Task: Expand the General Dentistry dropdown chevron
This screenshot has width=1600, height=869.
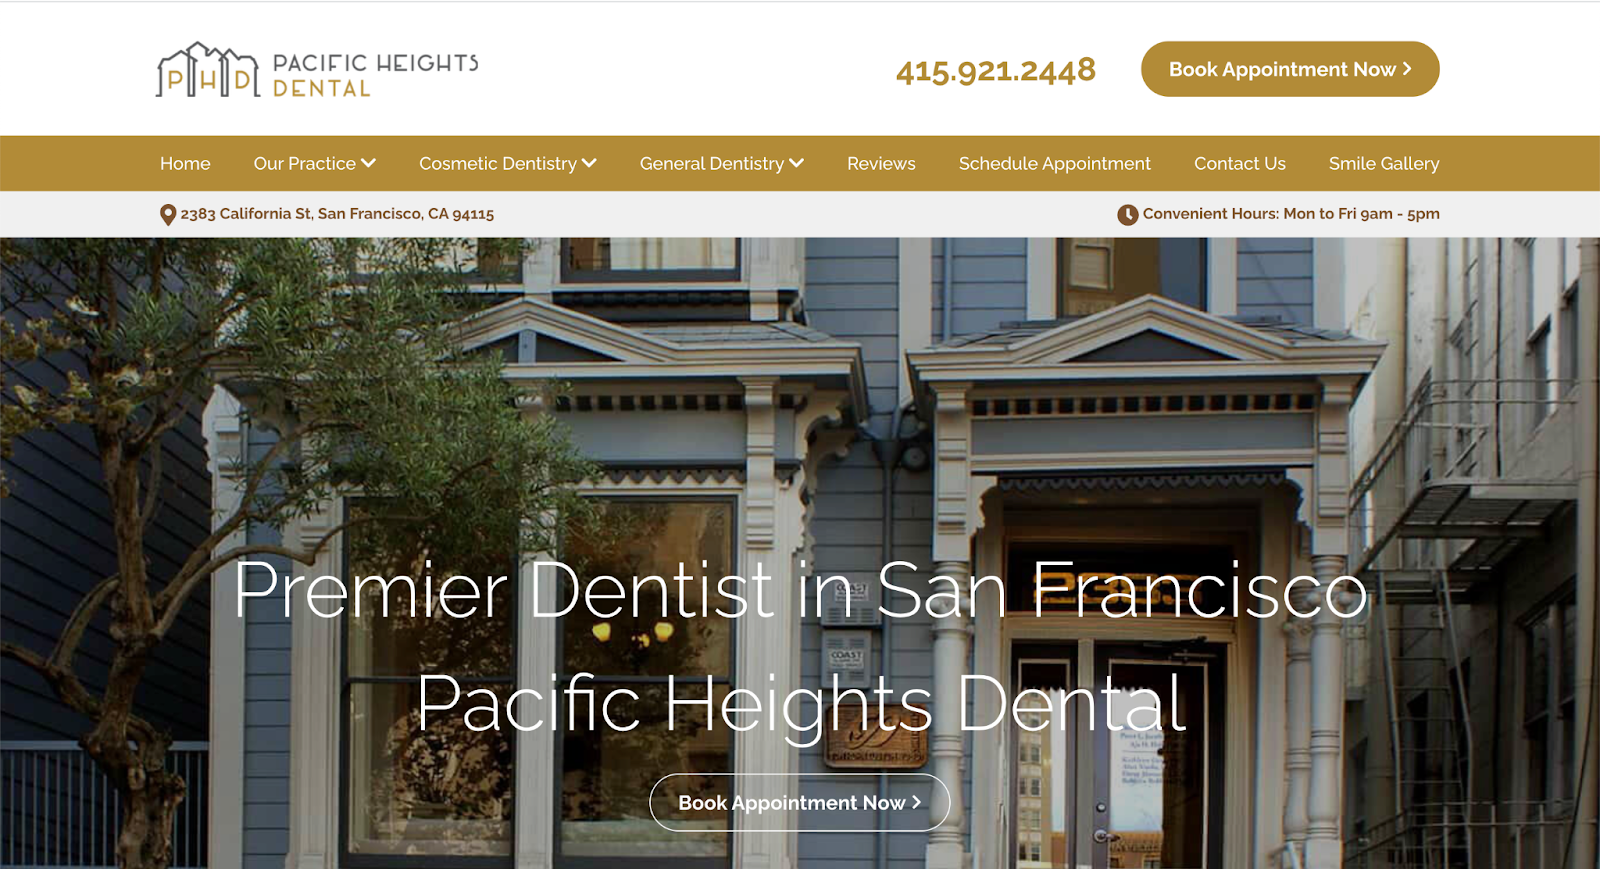Action: (x=796, y=163)
